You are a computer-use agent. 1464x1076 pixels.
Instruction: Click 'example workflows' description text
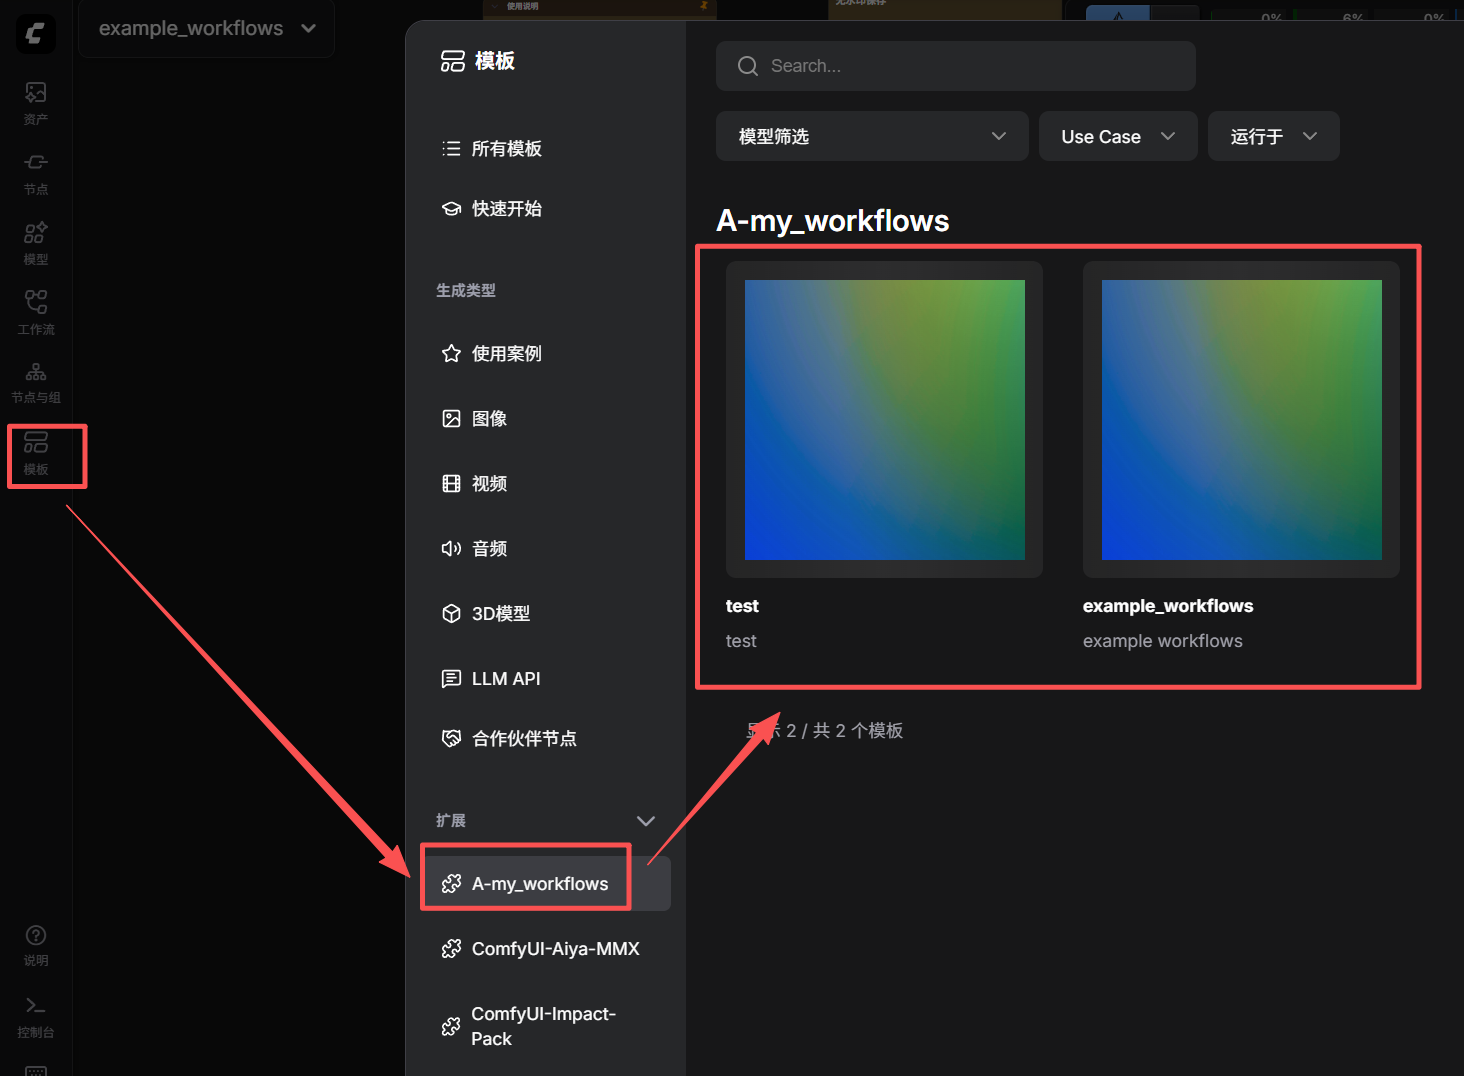tap(1163, 641)
